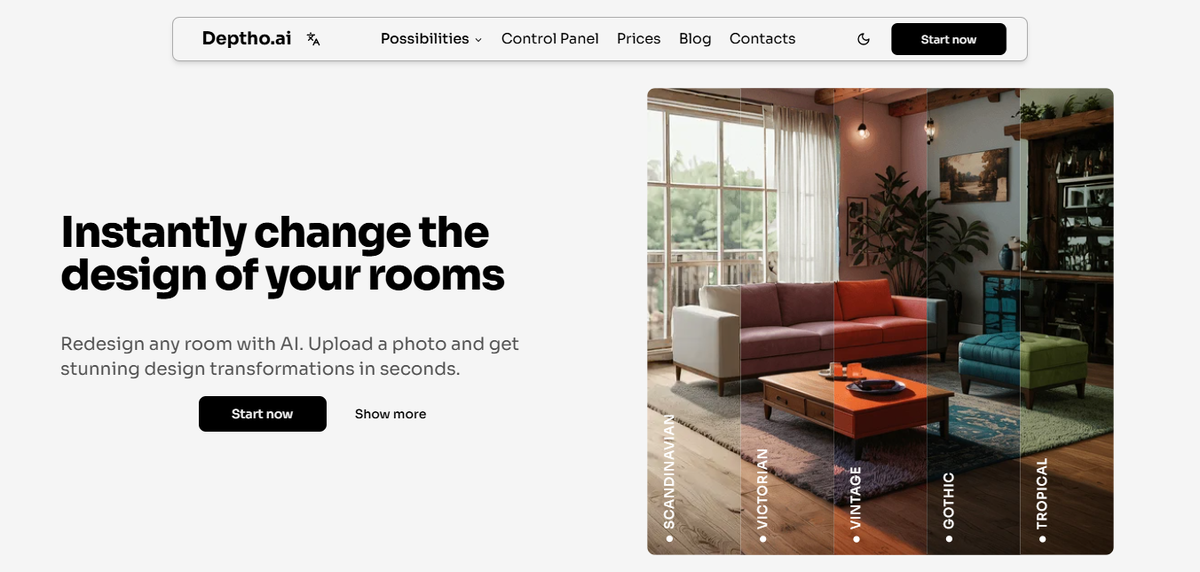Click the Scandinavian label bullet dot
Screen dimensions: 1200x572
(669, 539)
